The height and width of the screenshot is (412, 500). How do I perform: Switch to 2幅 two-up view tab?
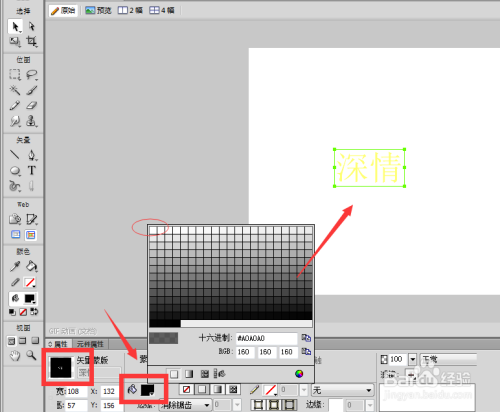130,10
